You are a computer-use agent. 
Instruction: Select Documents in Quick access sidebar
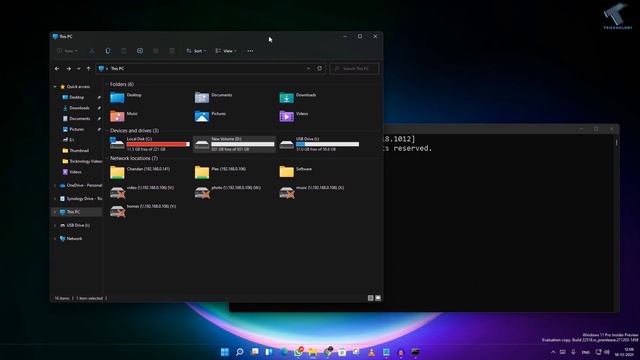coord(79,118)
